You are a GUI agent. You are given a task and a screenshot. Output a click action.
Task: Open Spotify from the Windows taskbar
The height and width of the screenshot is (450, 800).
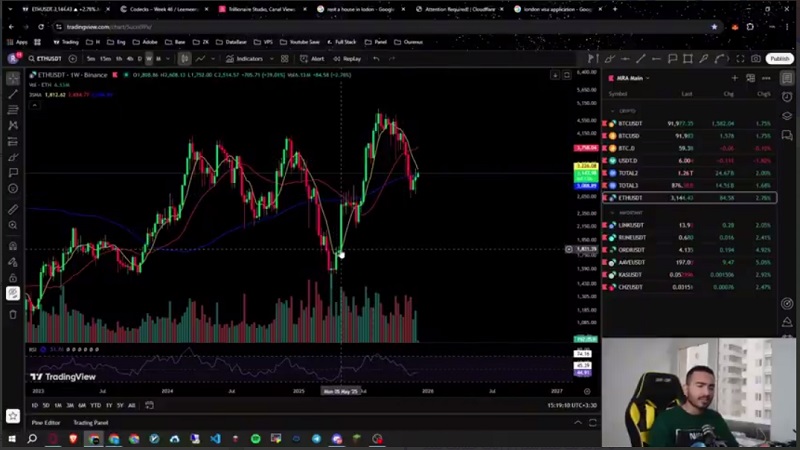coord(255,439)
